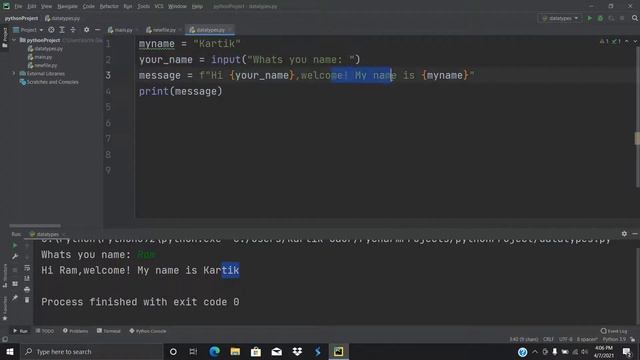The image size is (640, 360).
Task: Open the Run tool window tab at the bottom
Action: click(x=20, y=331)
